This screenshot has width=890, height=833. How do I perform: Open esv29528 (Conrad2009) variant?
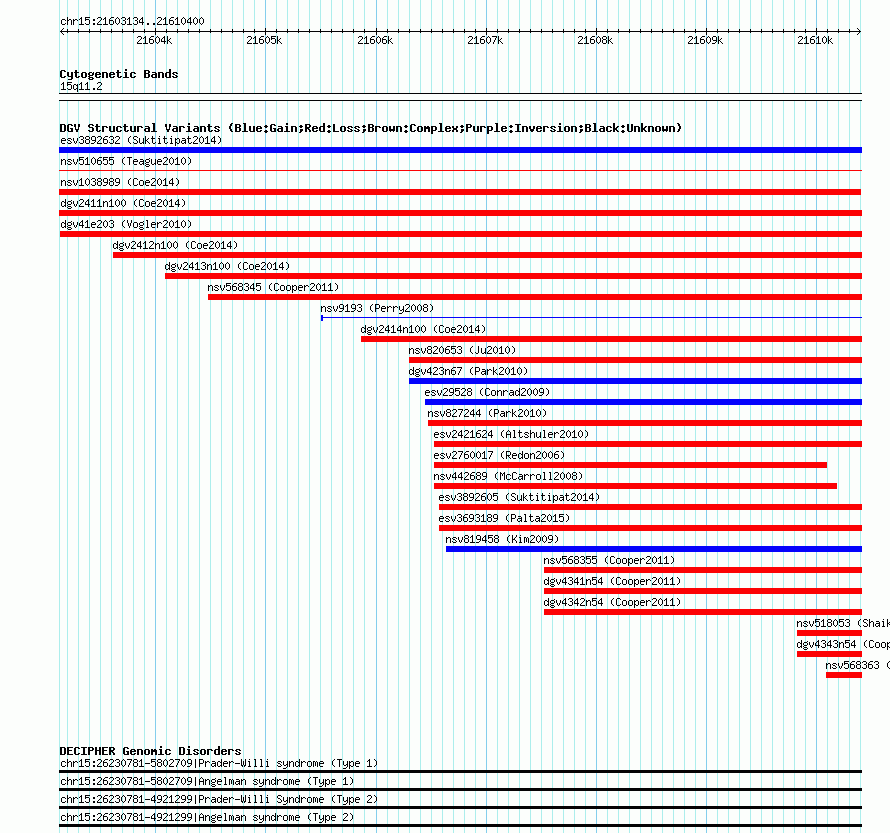point(487,392)
